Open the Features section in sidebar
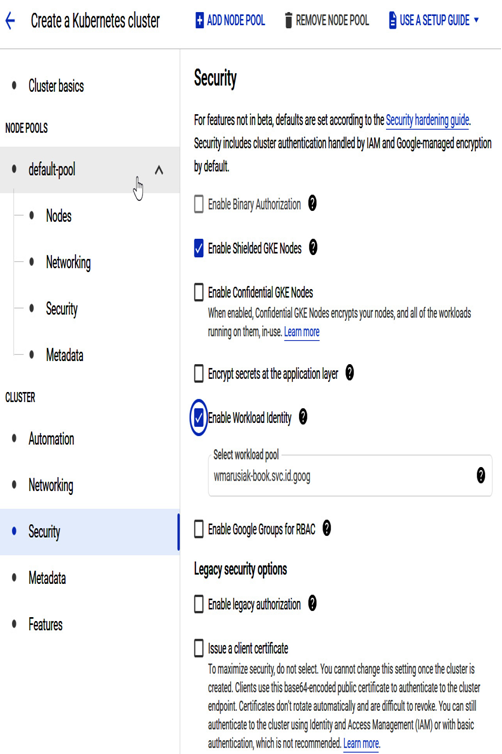 (45, 624)
